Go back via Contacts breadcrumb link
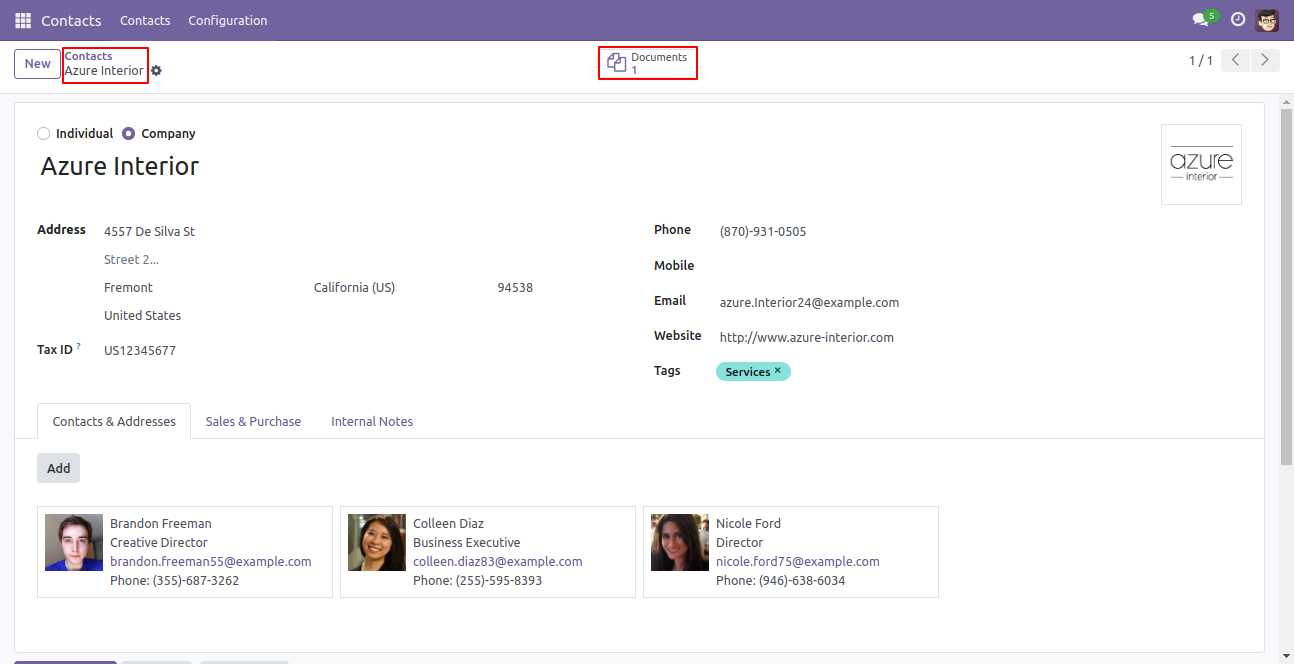1294x664 pixels. coord(88,56)
